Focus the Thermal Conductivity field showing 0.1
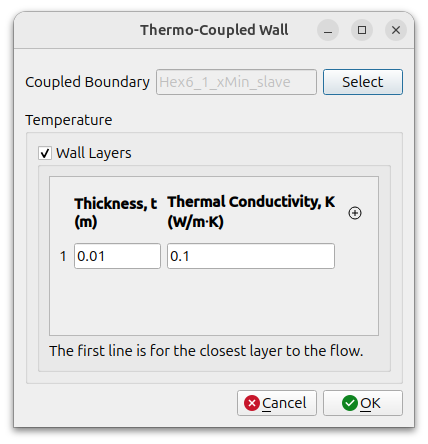The height and width of the screenshot is (444, 428). coord(251,256)
